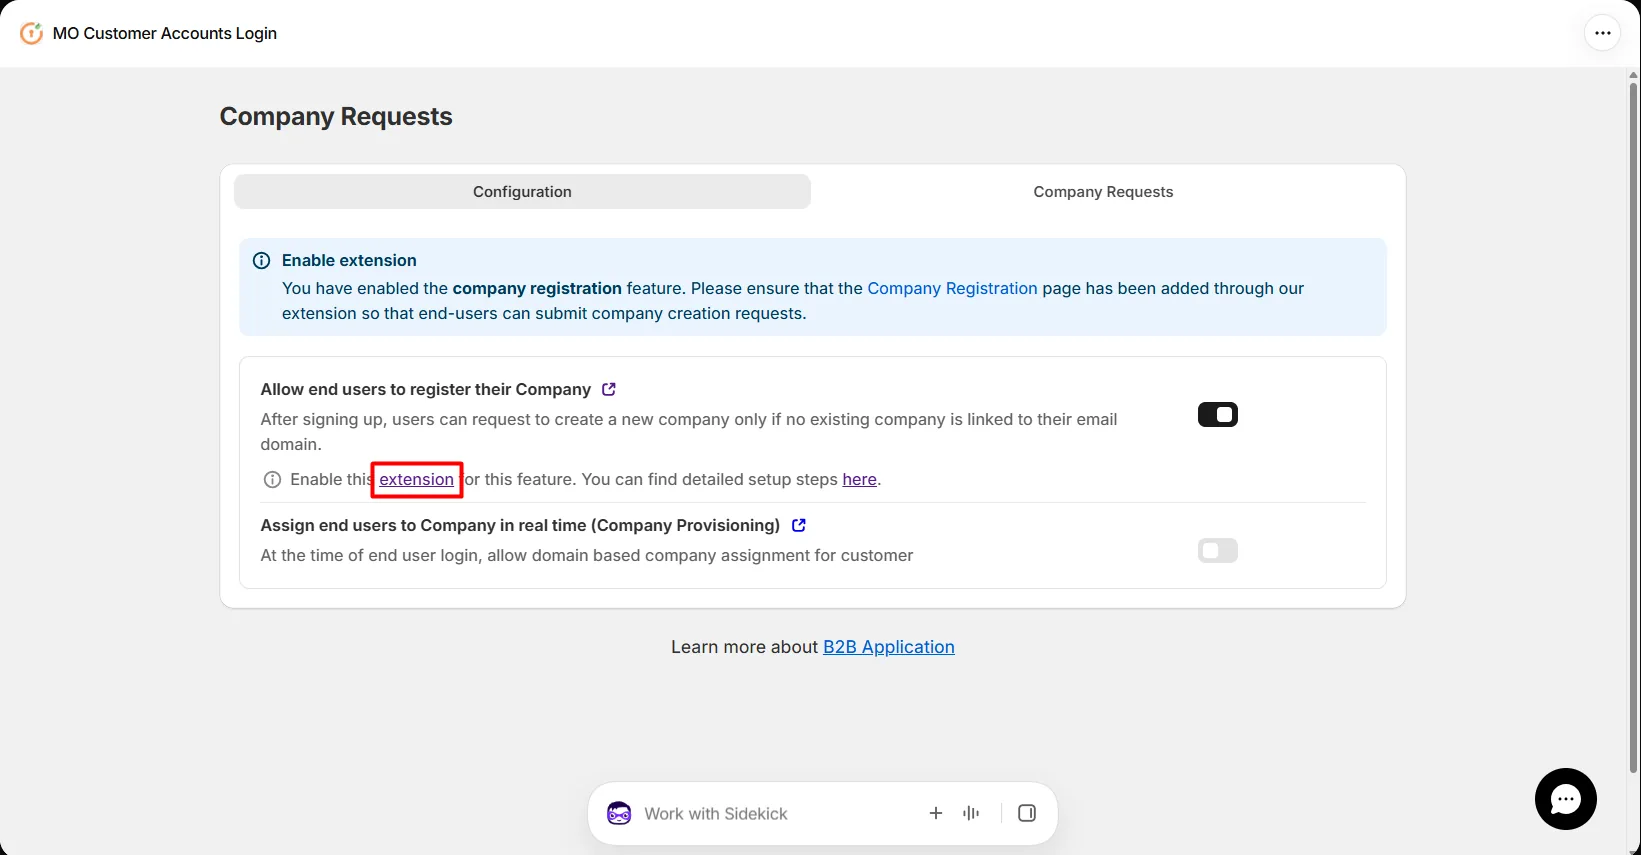Click the Enable extension banner title

[x=349, y=261]
